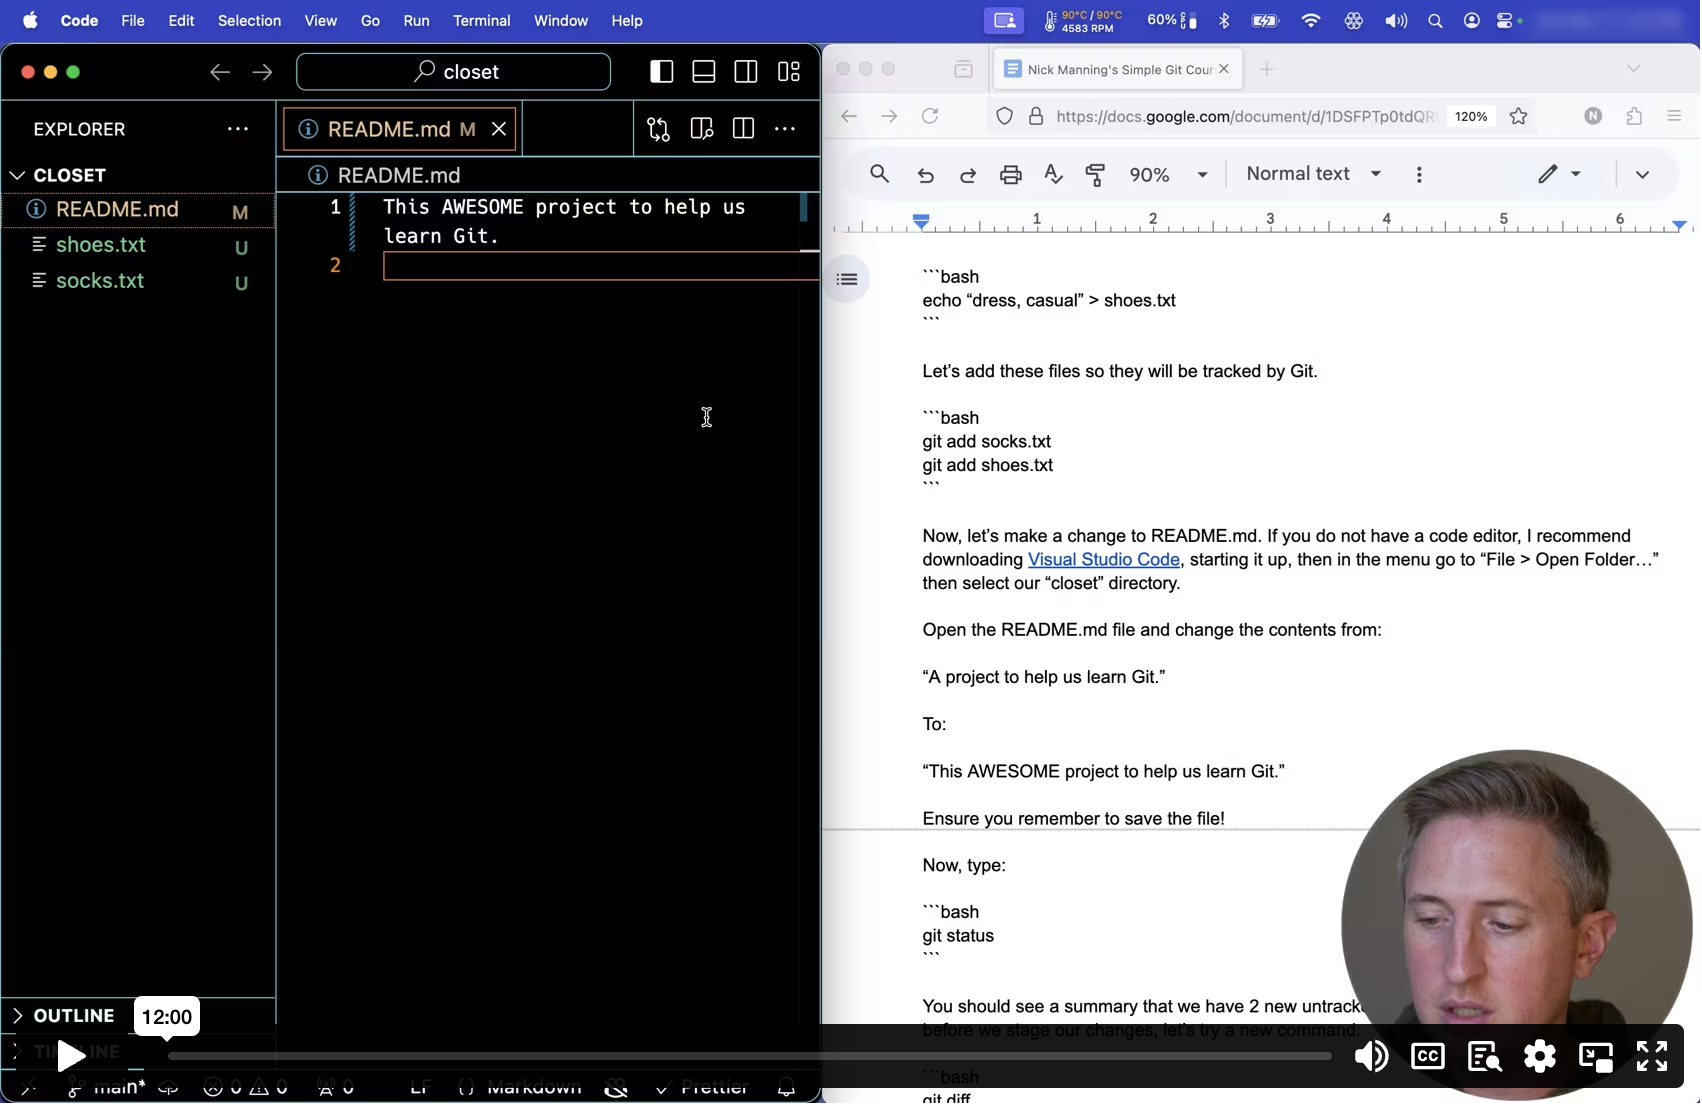Toggle VS Code secondary side bar icon

(746, 72)
